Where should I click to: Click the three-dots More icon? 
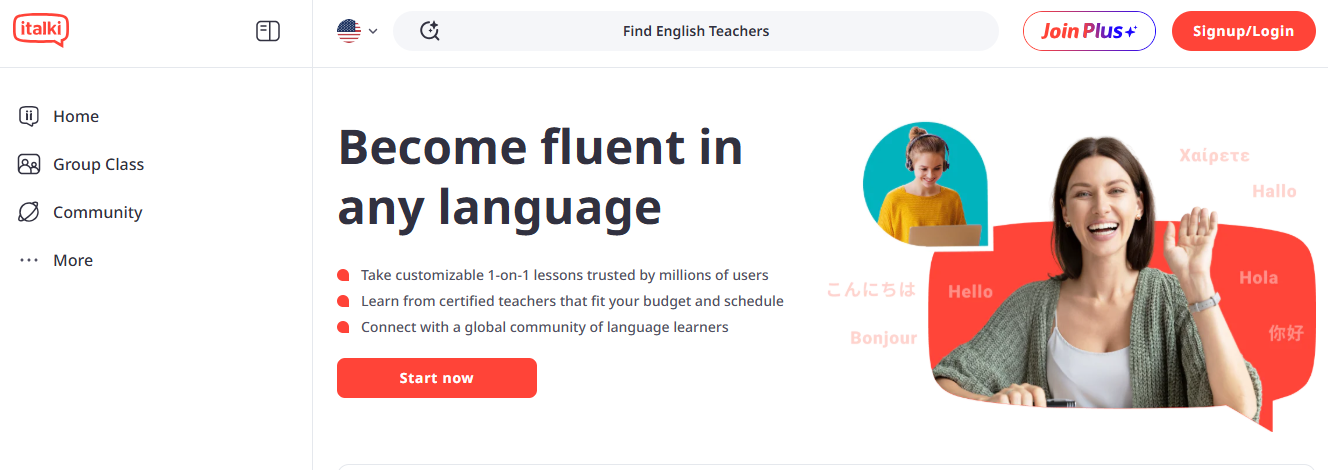[x=29, y=260]
